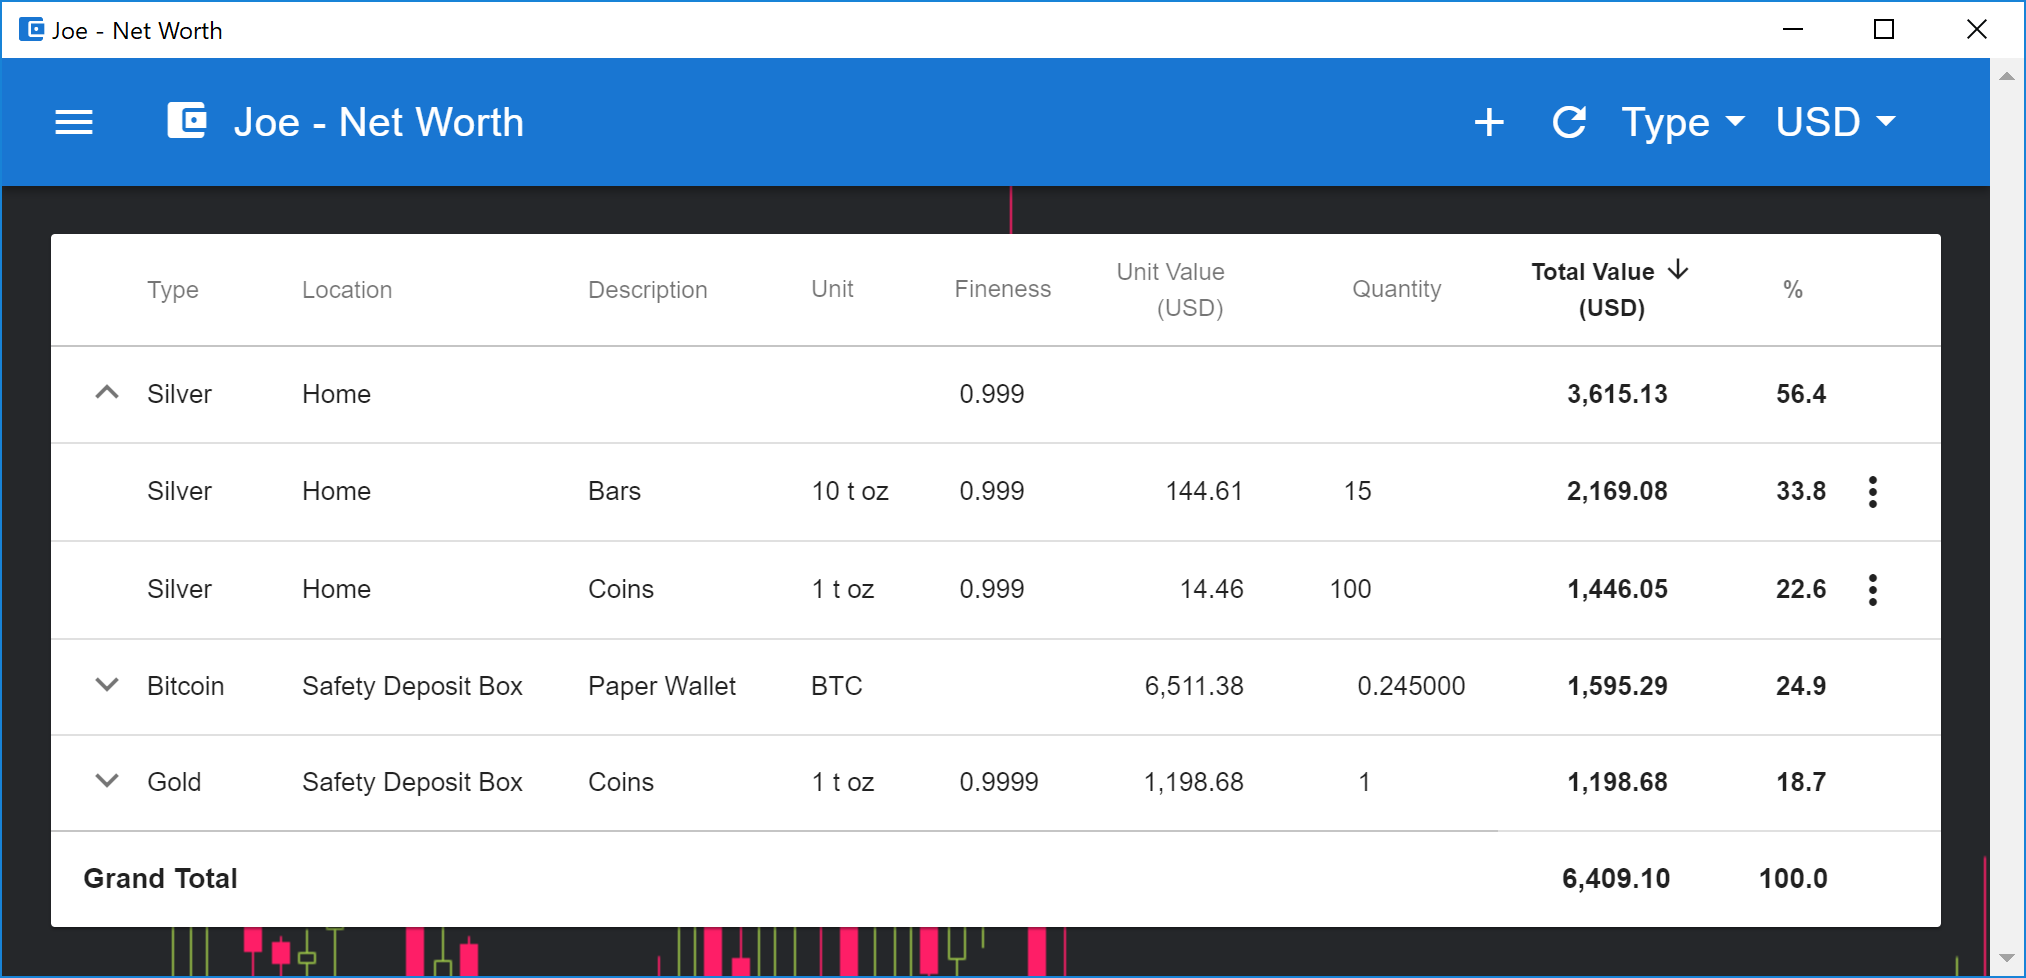Expand the Gold row
The height and width of the screenshot is (978, 2026).
pyautogui.click(x=107, y=781)
